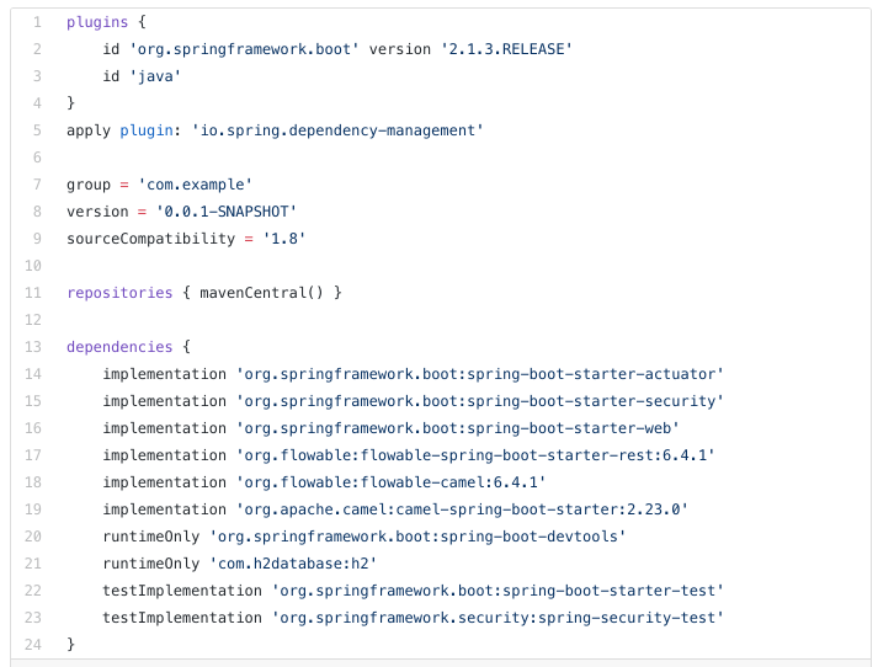Viewport: 878px width, 667px height.
Task: Click the 'repositories' keyword on line 11
Action: [120, 293]
